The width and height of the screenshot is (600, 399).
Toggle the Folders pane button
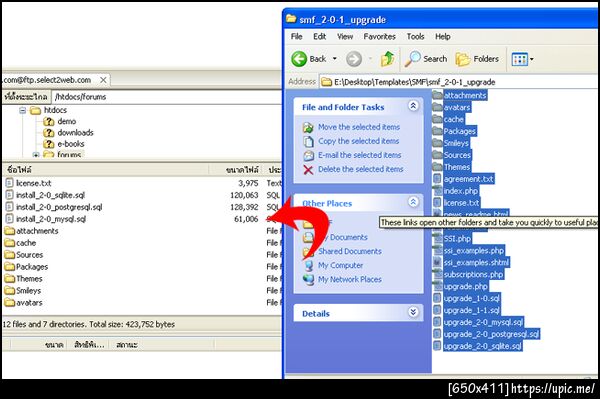coord(477,59)
